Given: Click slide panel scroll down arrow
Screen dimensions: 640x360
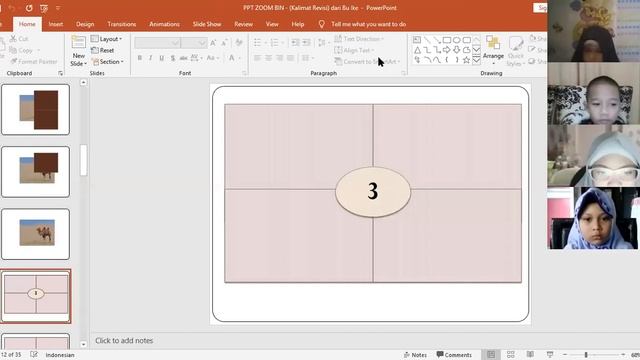Looking at the screenshot, I should [x=83, y=344].
